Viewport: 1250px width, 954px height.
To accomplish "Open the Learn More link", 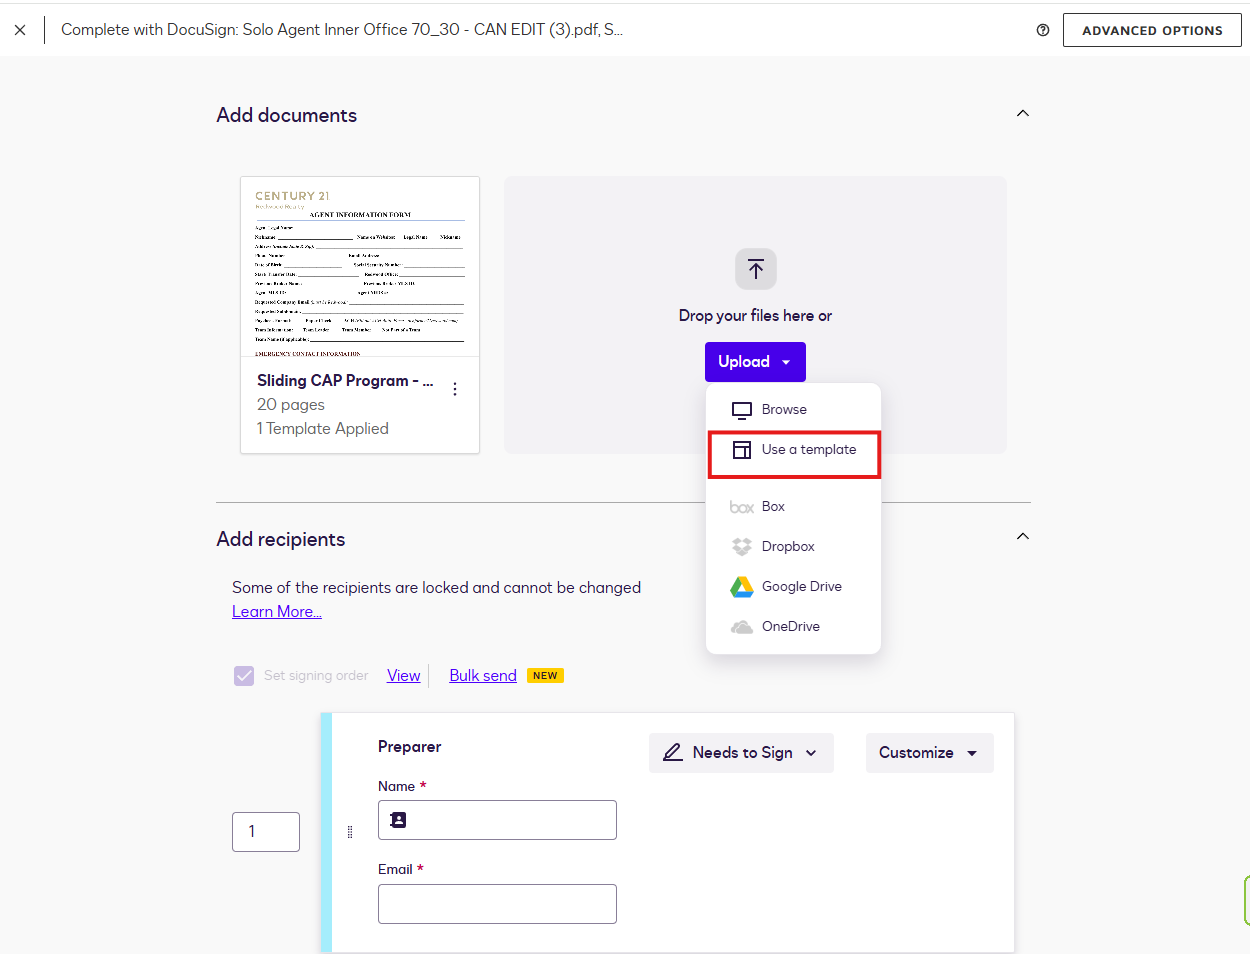I will click(277, 611).
